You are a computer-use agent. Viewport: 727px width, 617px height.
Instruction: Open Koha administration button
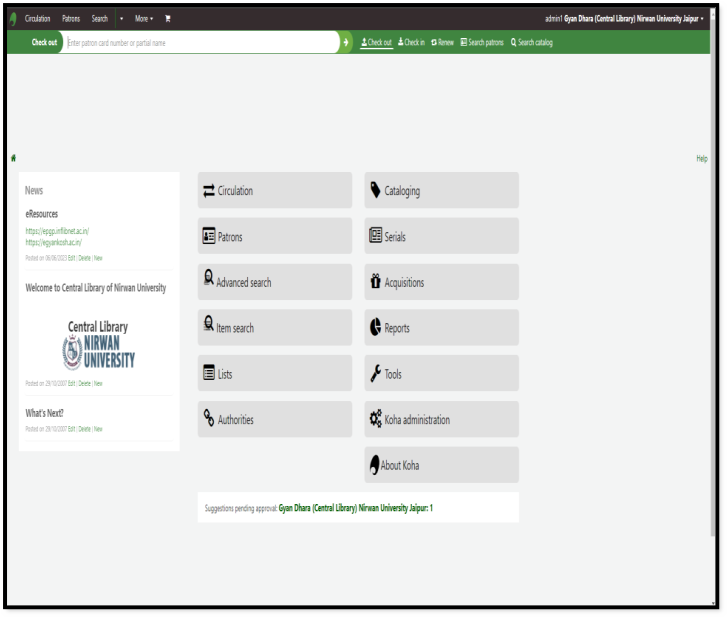441,420
